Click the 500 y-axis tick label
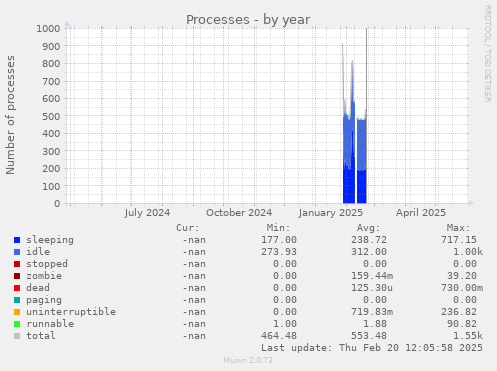 tap(51, 116)
